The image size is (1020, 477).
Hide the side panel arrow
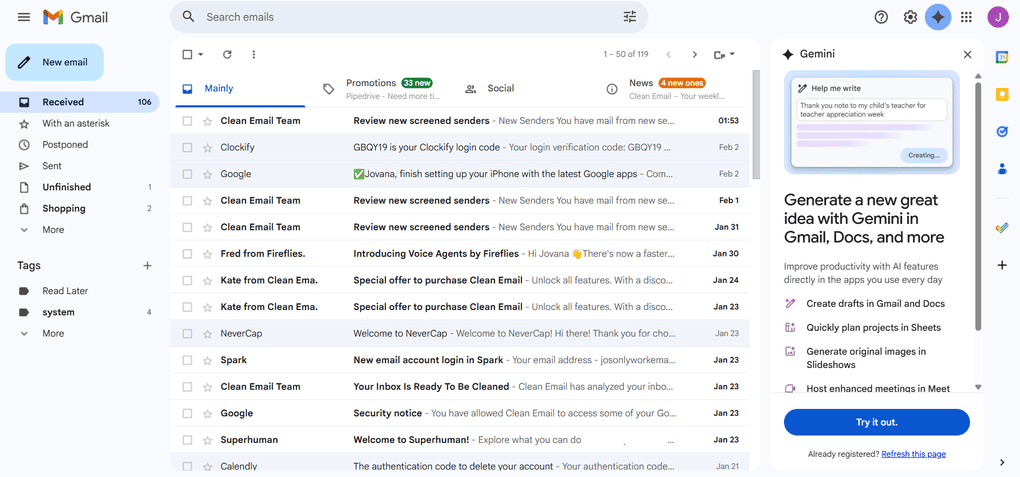click(x=1002, y=462)
